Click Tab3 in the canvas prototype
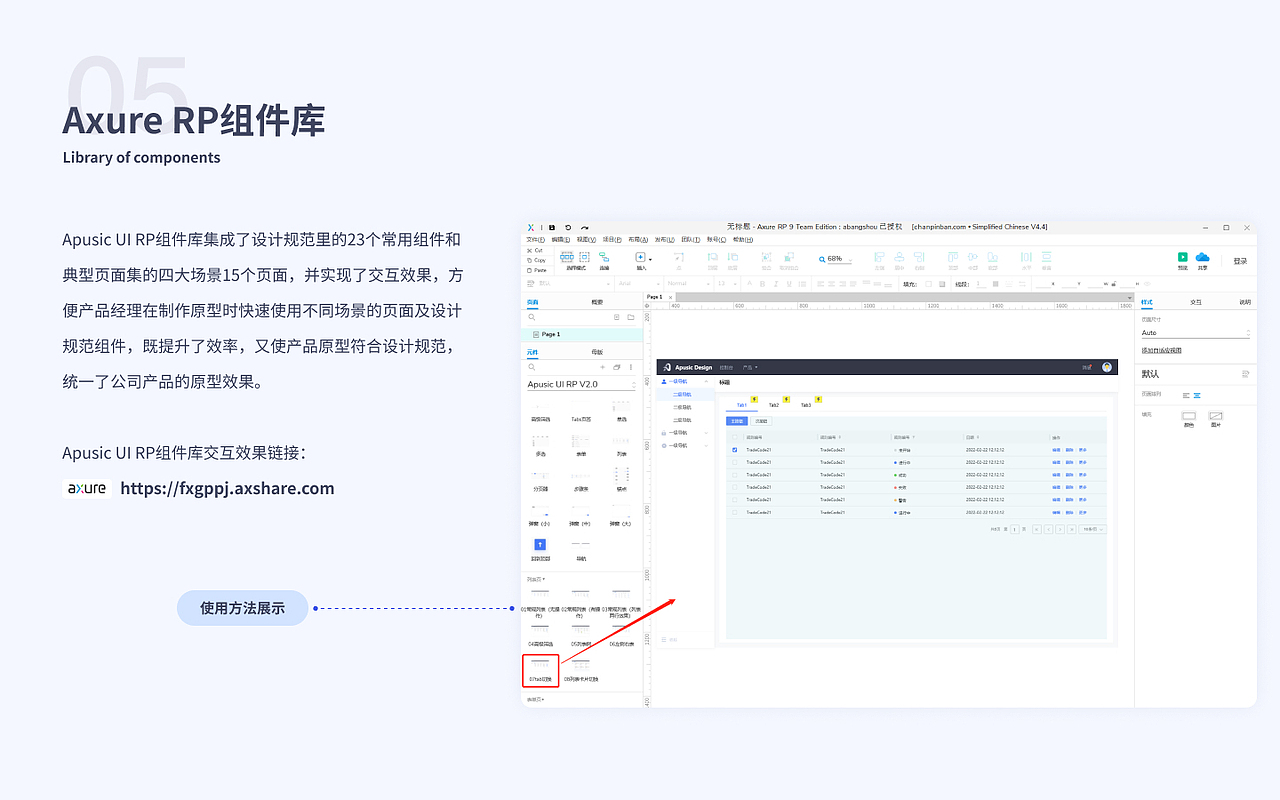The height and width of the screenshot is (800, 1280). point(806,405)
